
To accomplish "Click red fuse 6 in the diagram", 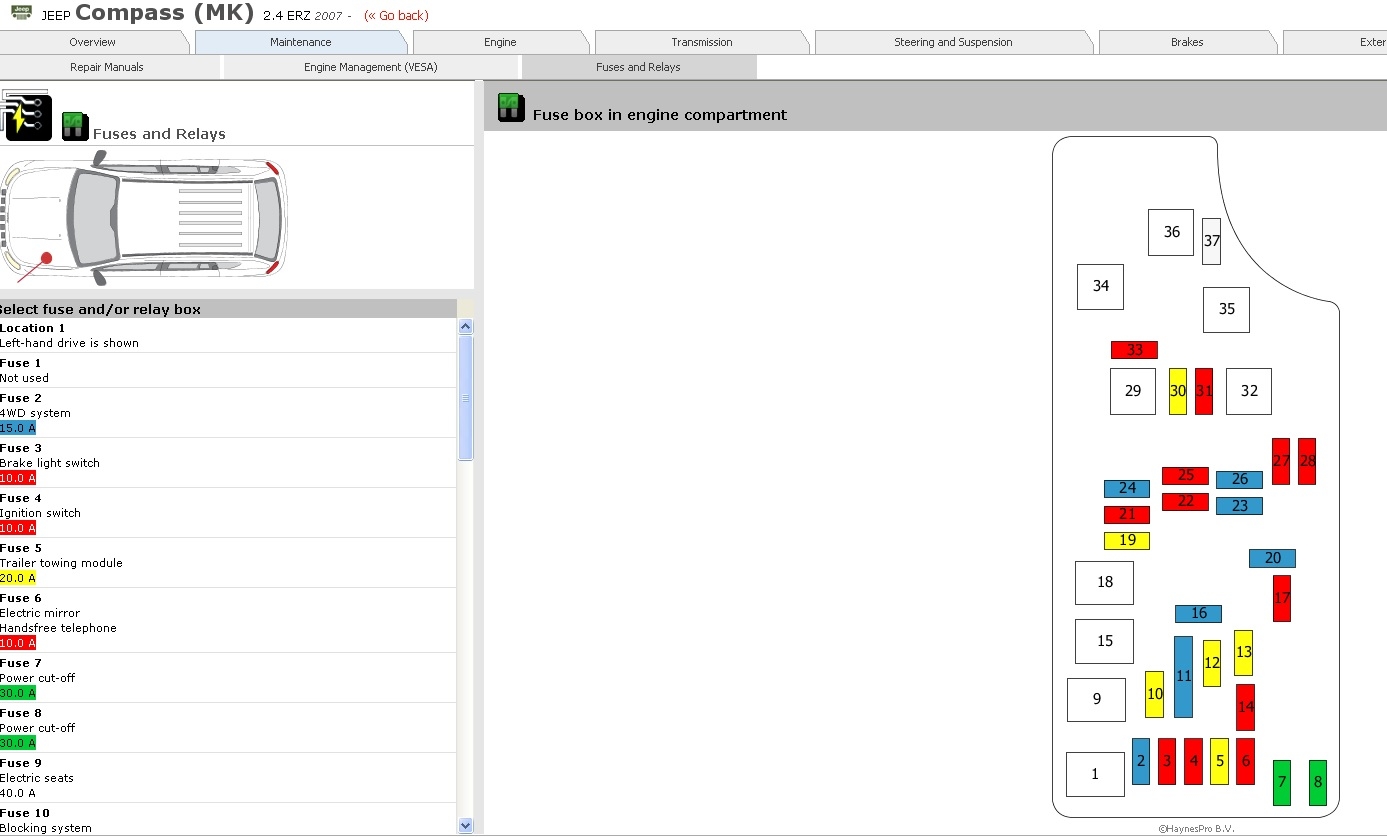I will [x=1245, y=761].
